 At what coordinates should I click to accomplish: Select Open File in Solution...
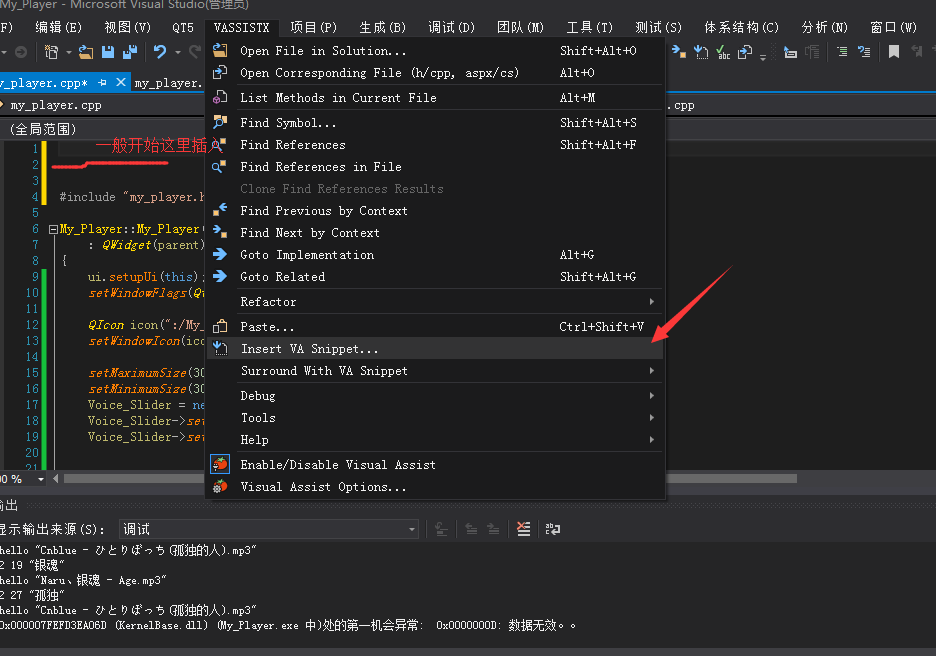435,51
